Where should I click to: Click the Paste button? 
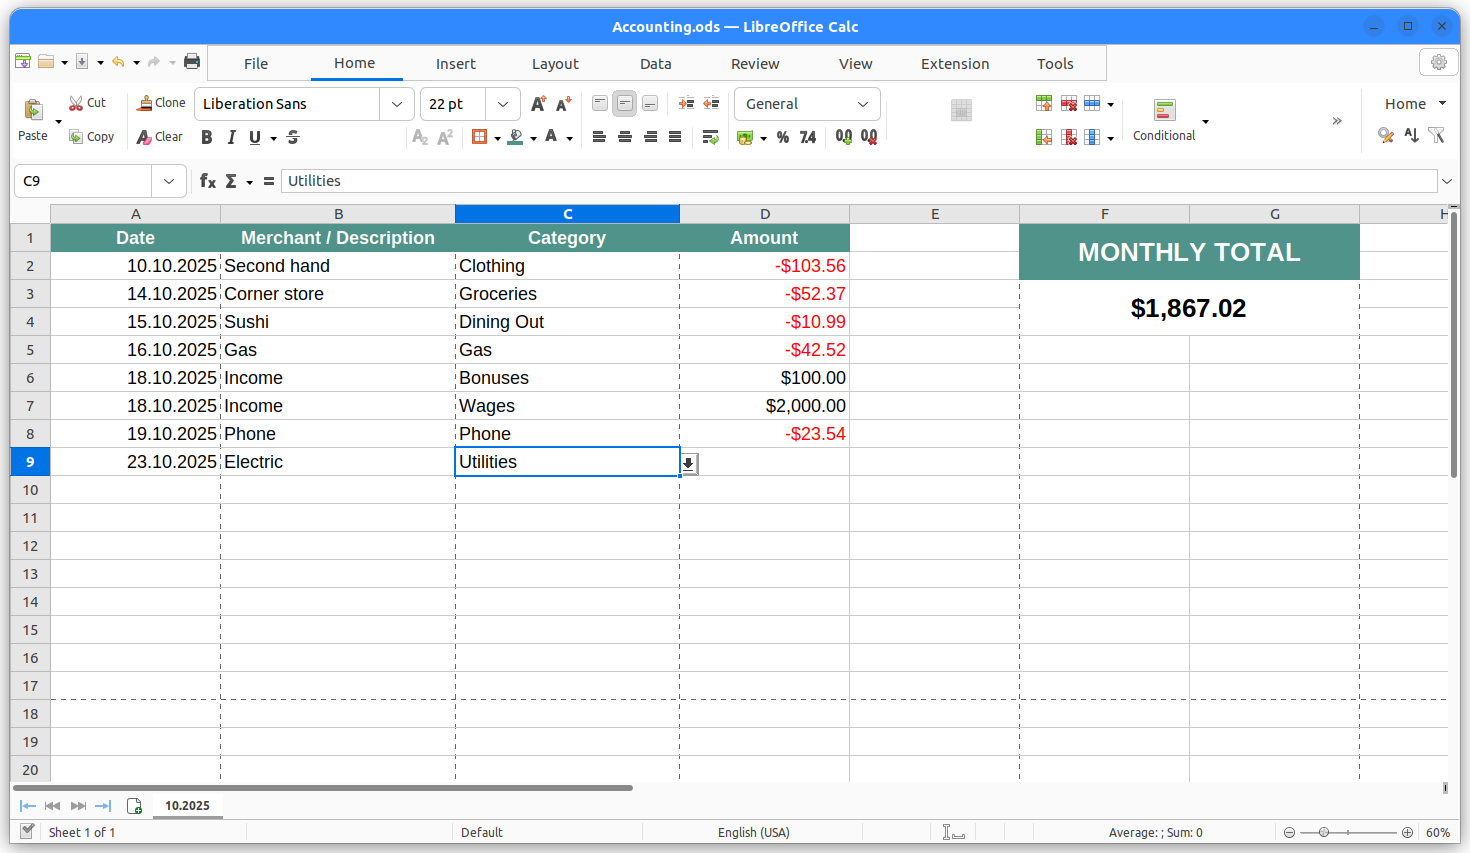[32, 119]
